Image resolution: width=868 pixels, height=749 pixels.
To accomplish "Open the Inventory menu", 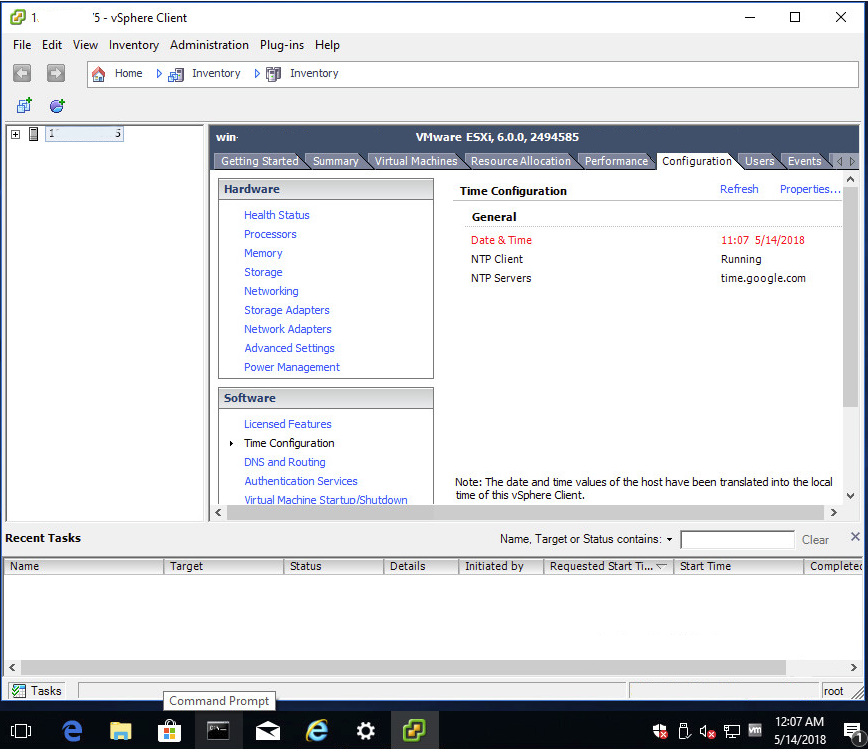I will click(133, 45).
